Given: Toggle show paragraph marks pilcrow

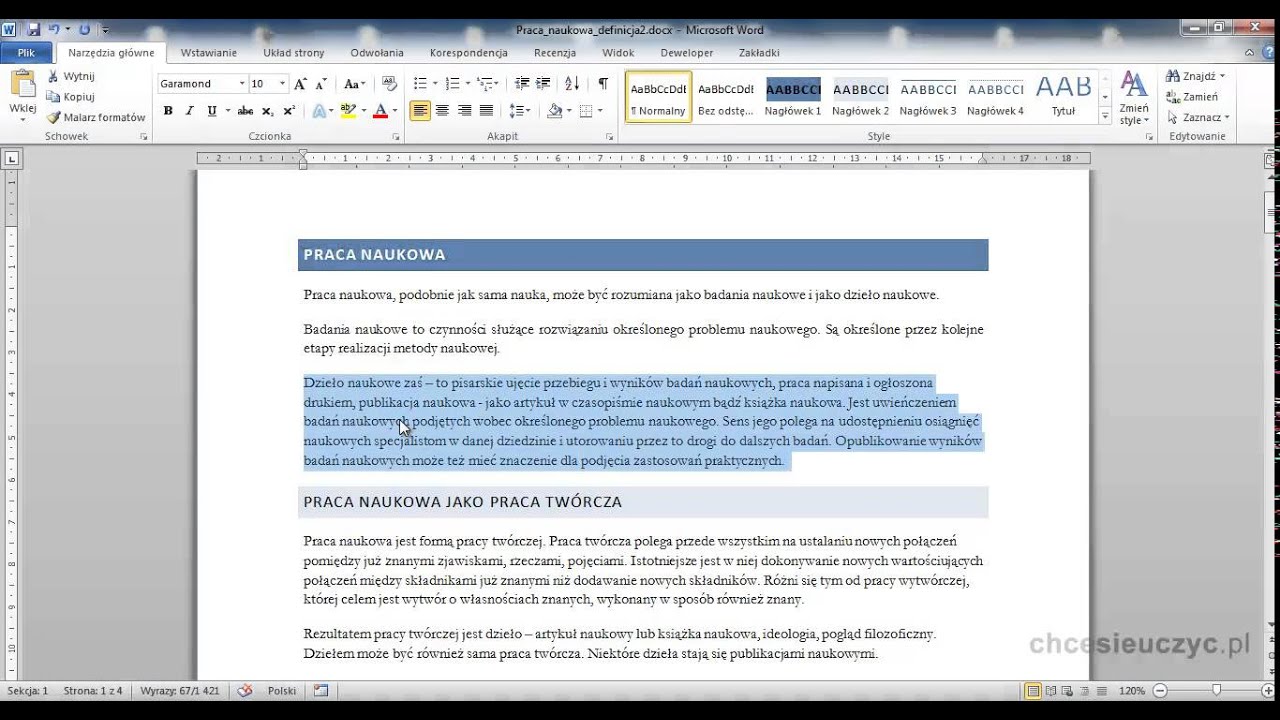Looking at the screenshot, I should pyautogui.click(x=603, y=84).
